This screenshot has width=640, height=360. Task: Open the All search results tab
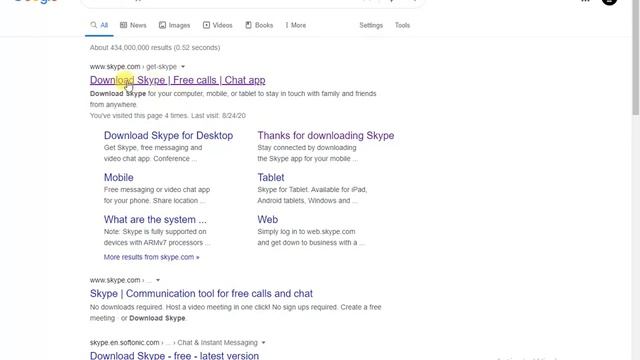coord(99,25)
